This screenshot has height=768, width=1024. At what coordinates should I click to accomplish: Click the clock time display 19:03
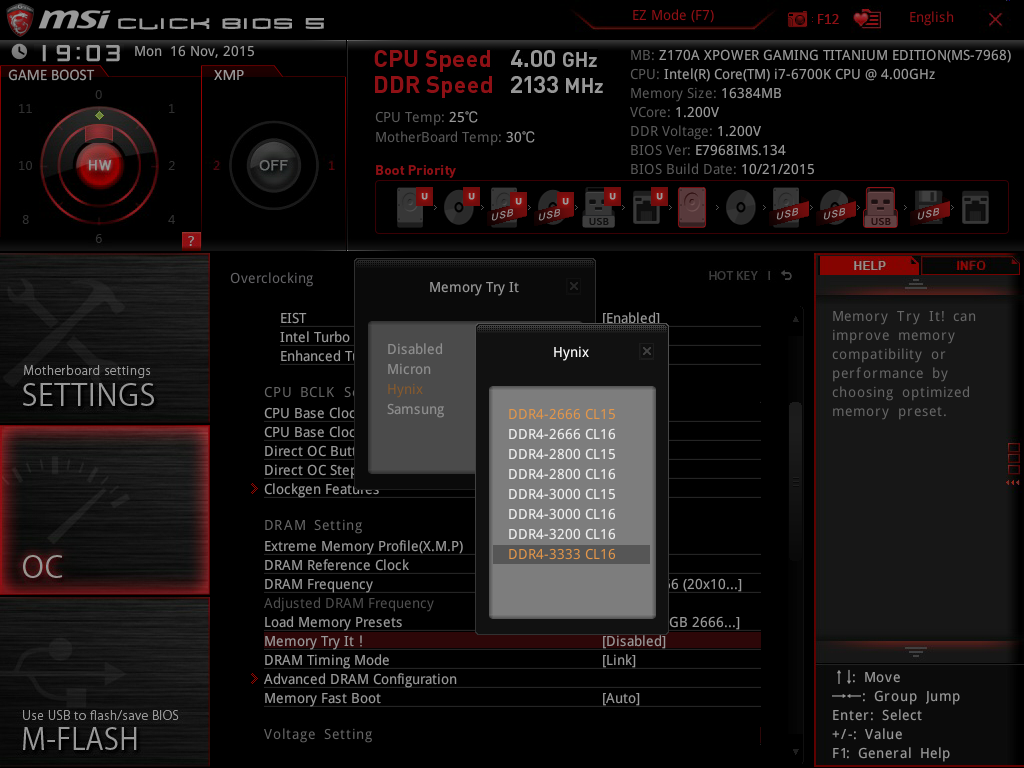(x=80, y=53)
